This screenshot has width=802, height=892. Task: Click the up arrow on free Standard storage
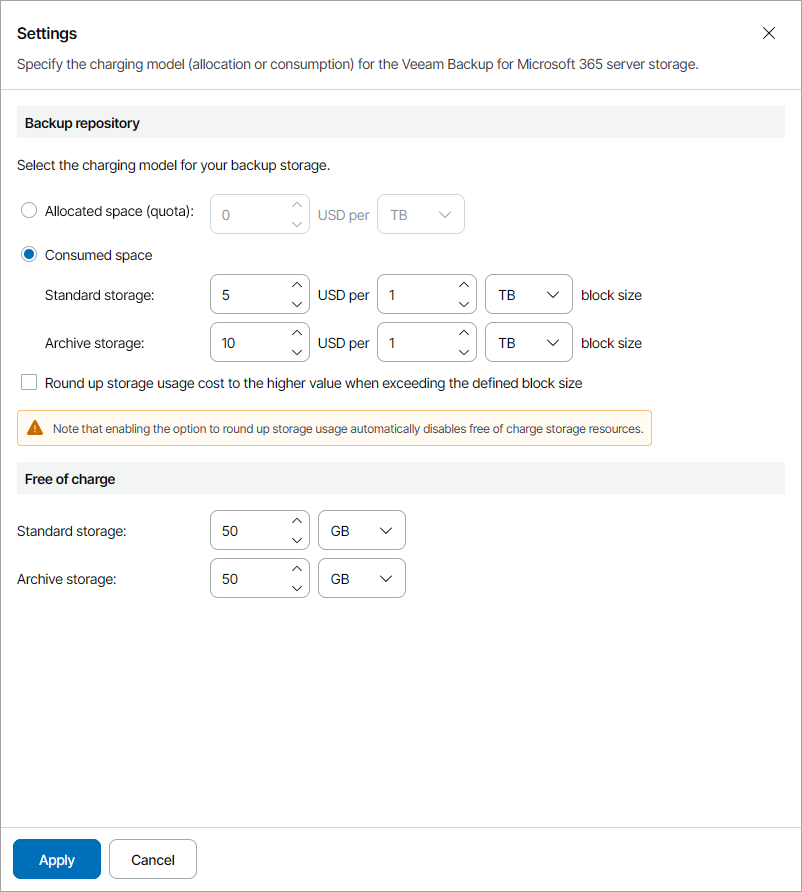297,522
